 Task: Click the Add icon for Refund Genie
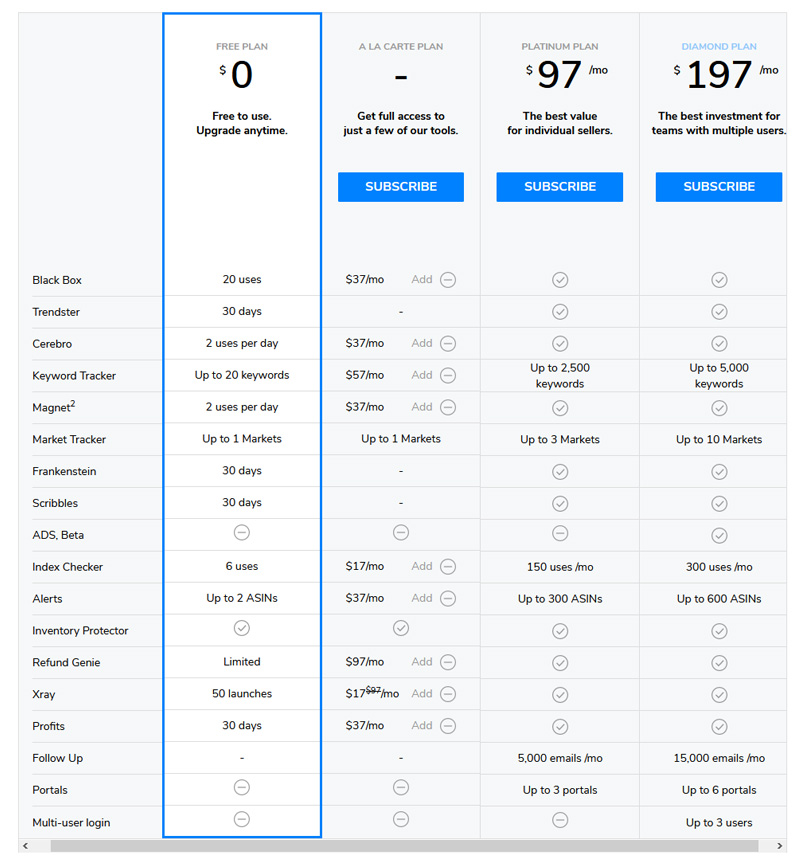click(448, 662)
